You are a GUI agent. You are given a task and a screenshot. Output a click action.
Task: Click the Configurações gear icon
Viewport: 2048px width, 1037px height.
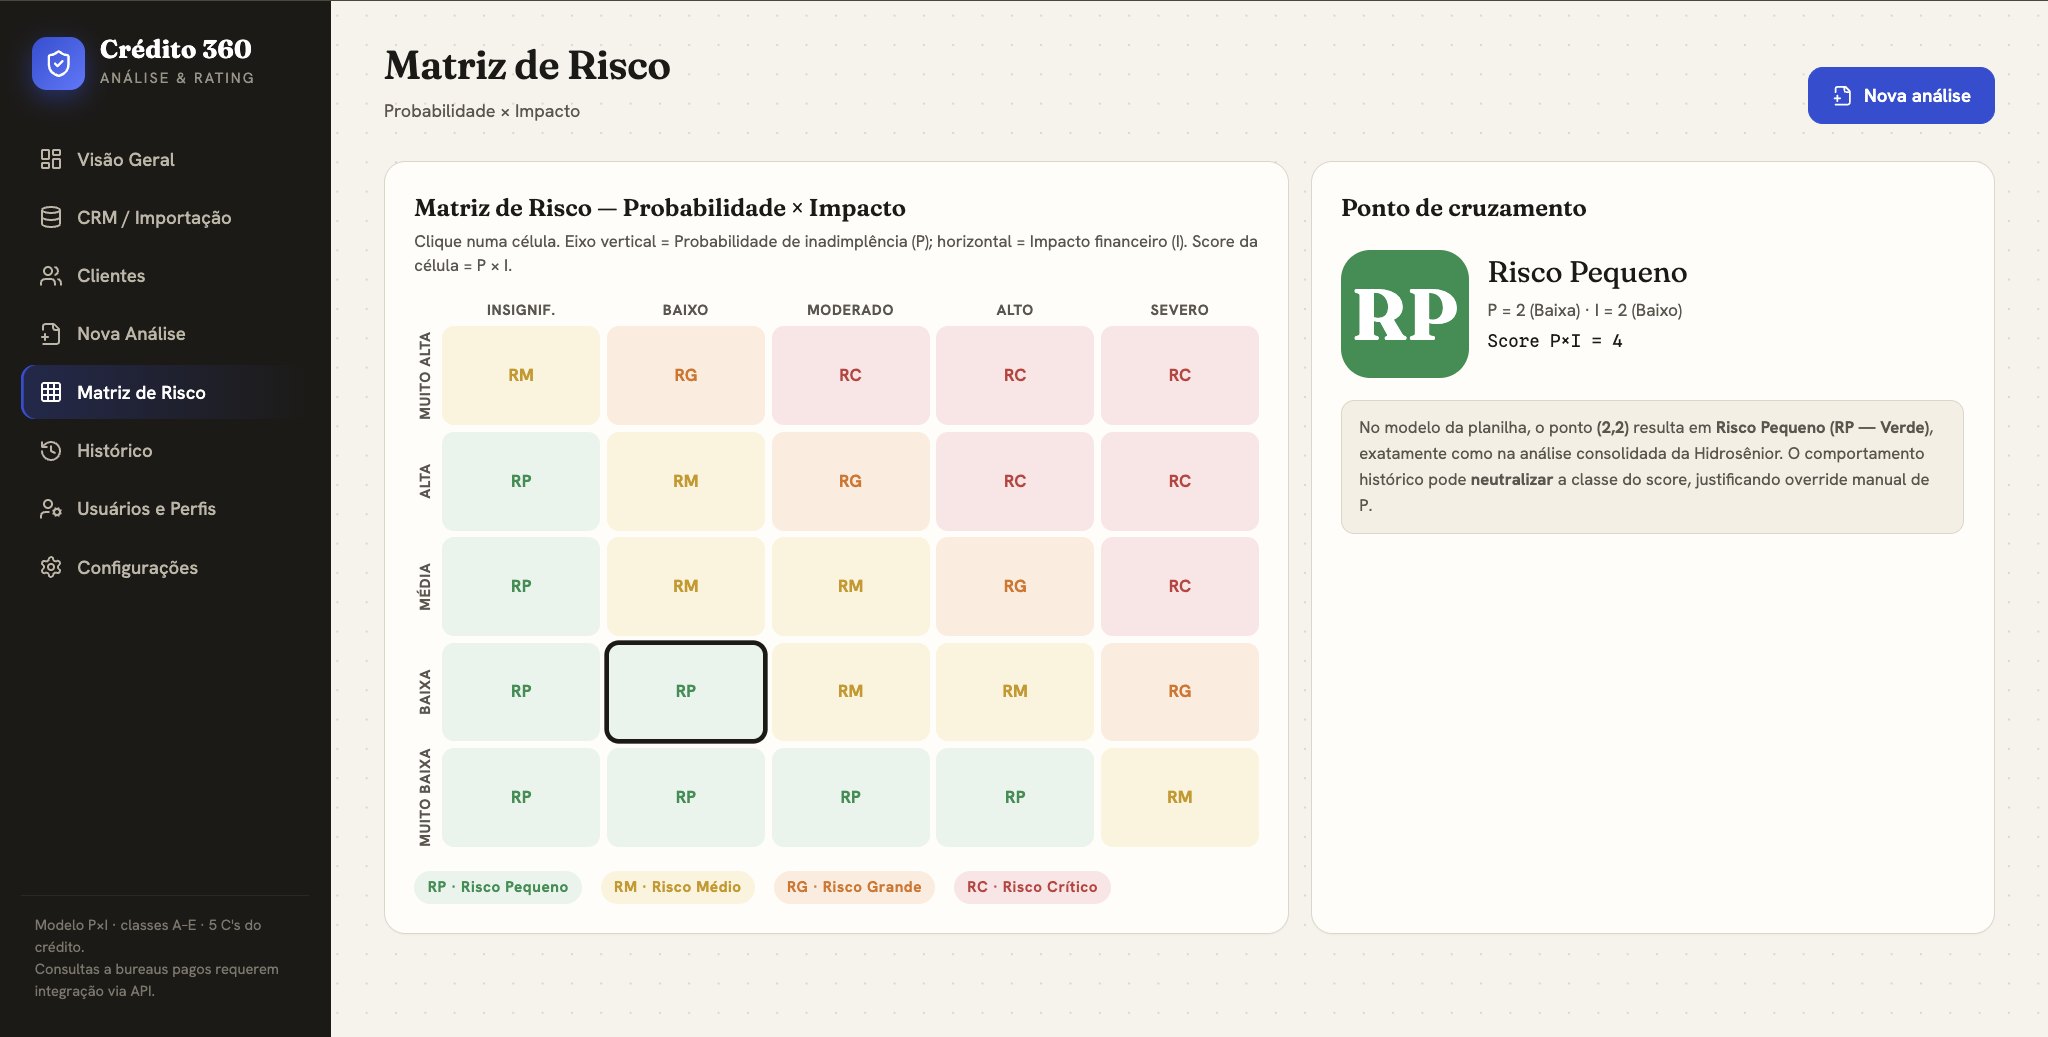(51, 567)
